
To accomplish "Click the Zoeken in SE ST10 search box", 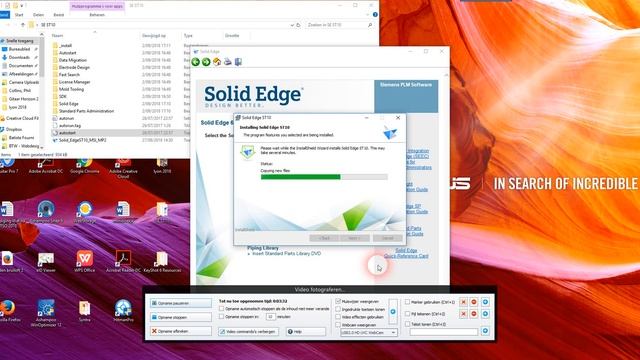I will (x=340, y=25).
